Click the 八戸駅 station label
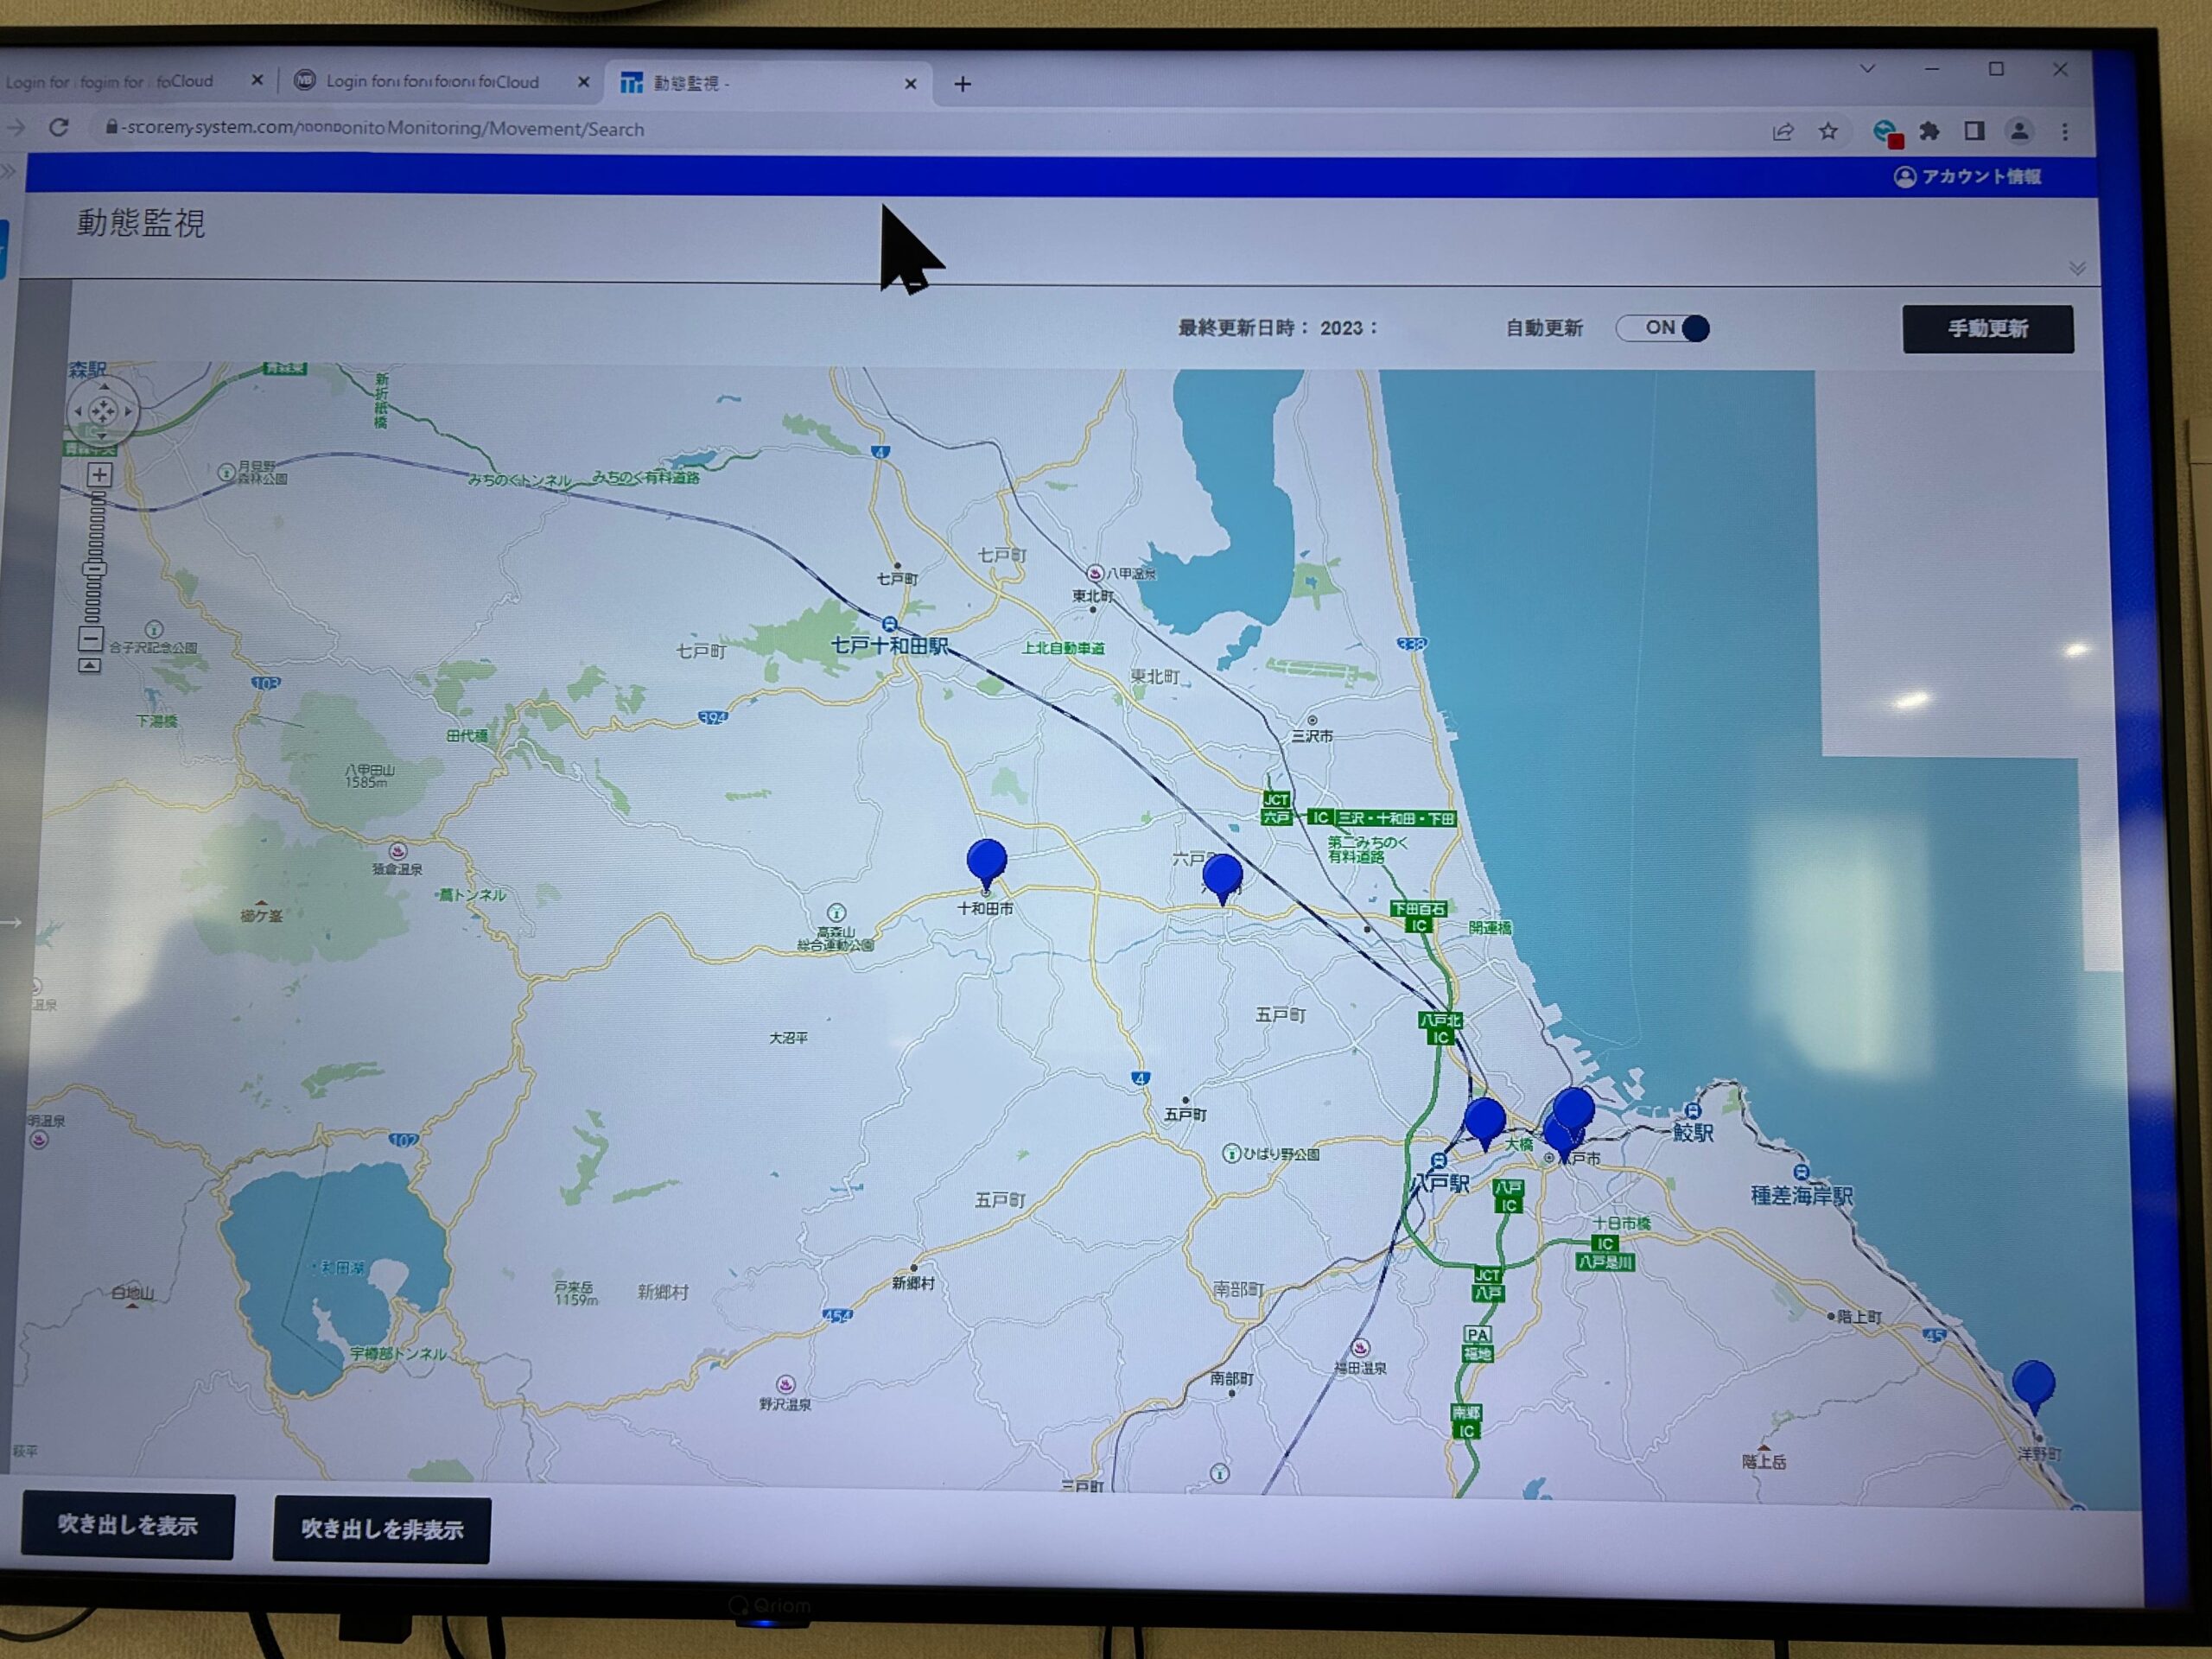 click(1440, 1183)
